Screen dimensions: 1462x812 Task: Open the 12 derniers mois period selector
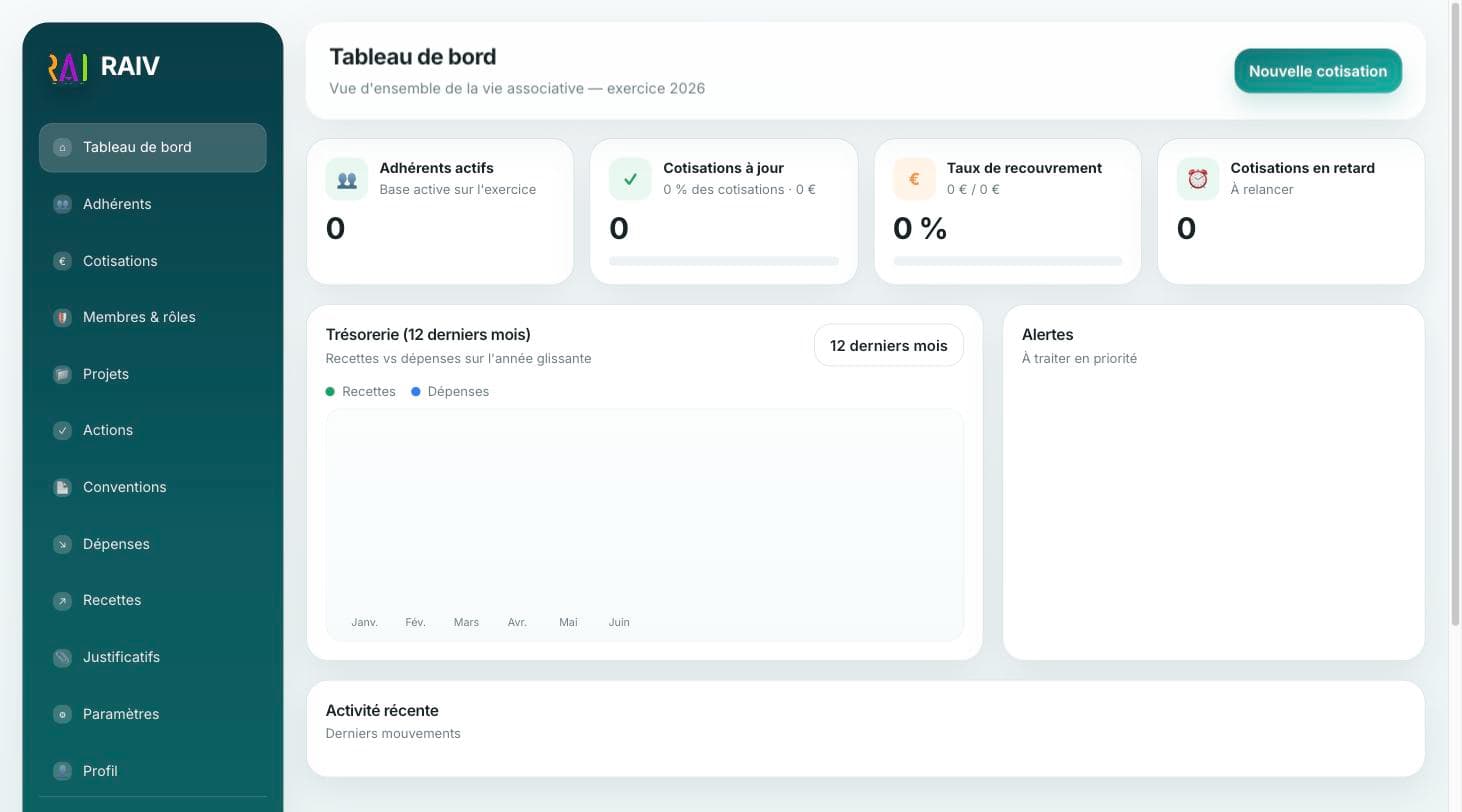click(x=889, y=345)
